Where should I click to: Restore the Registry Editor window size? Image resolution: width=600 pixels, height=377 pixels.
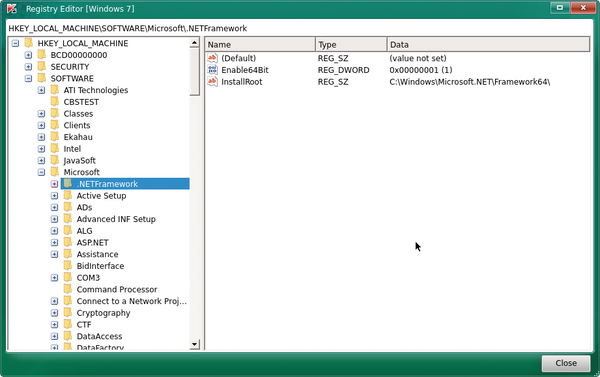tap(560, 8)
